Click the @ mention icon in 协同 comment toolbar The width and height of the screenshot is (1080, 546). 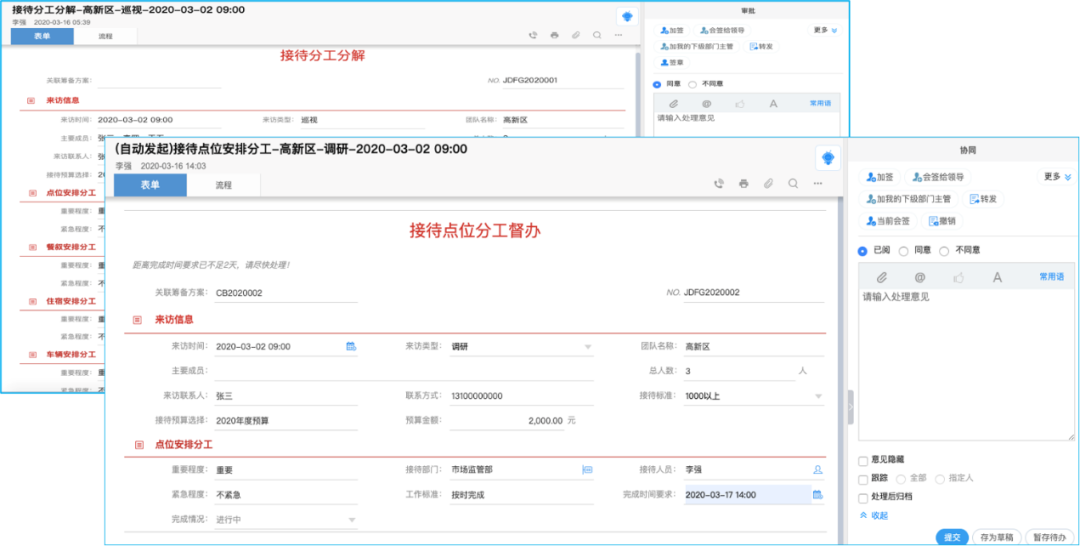coord(920,277)
